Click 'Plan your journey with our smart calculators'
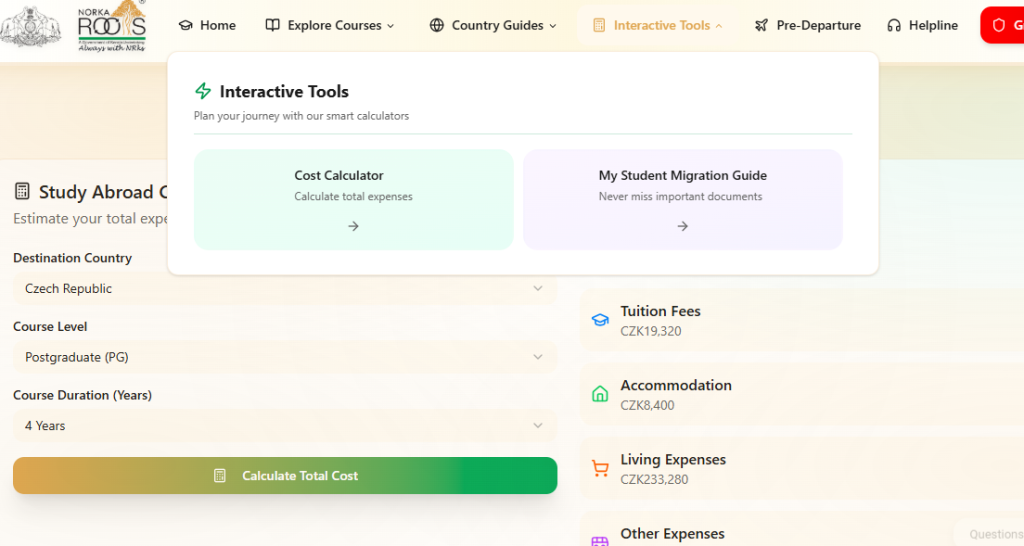 tap(301, 116)
